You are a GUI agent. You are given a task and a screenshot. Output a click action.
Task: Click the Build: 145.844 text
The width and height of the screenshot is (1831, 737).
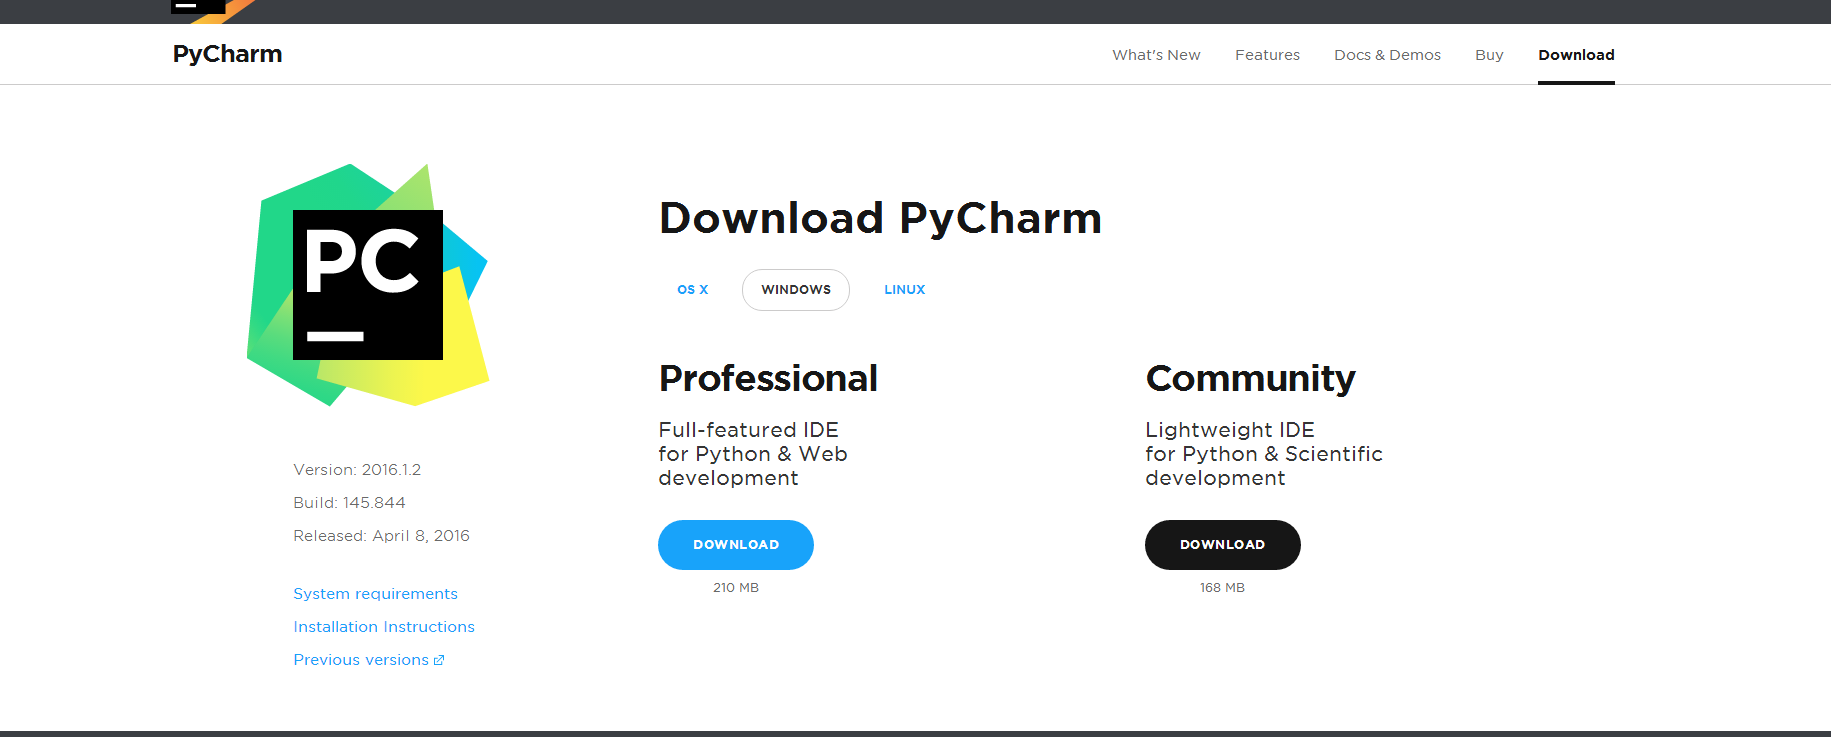click(349, 503)
